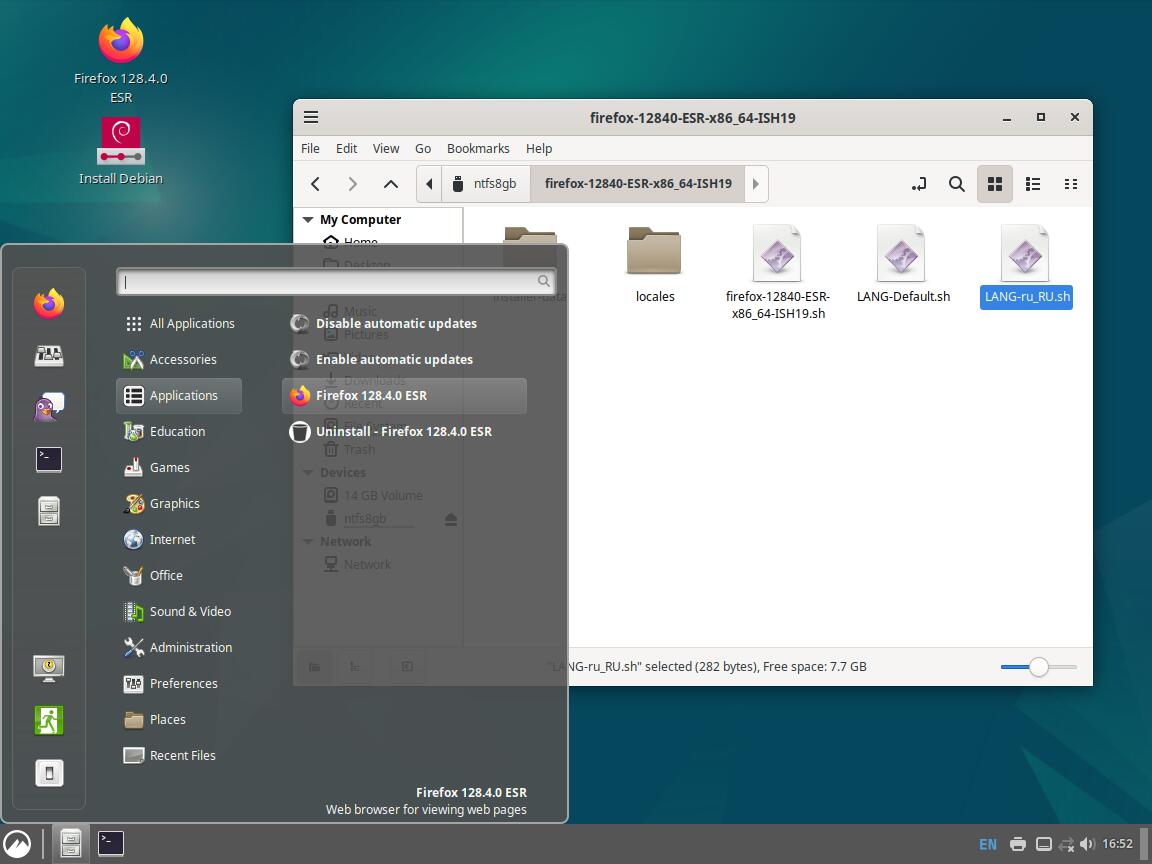Open the hamburger menu in file manager titlebar

311,118
